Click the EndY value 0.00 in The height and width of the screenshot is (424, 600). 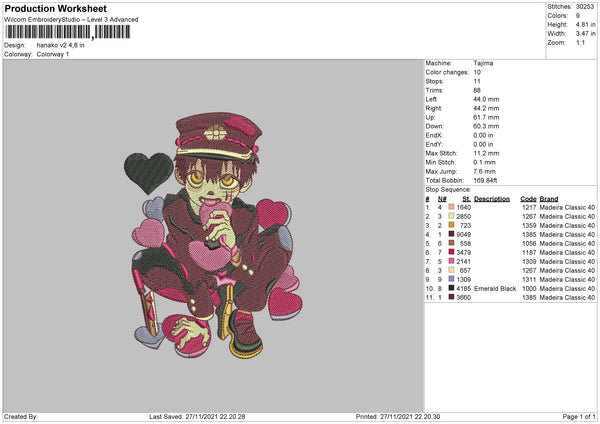point(483,144)
